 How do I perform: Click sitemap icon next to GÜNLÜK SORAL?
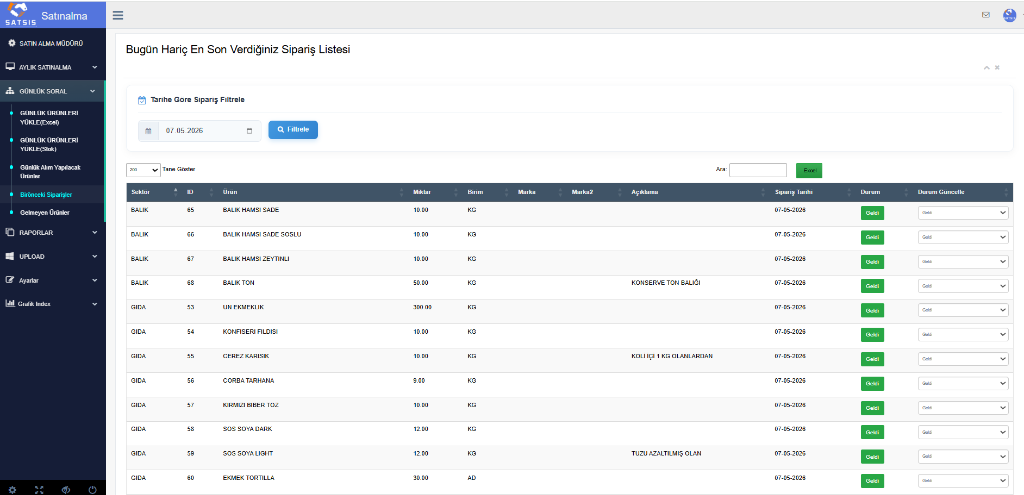coord(10,91)
